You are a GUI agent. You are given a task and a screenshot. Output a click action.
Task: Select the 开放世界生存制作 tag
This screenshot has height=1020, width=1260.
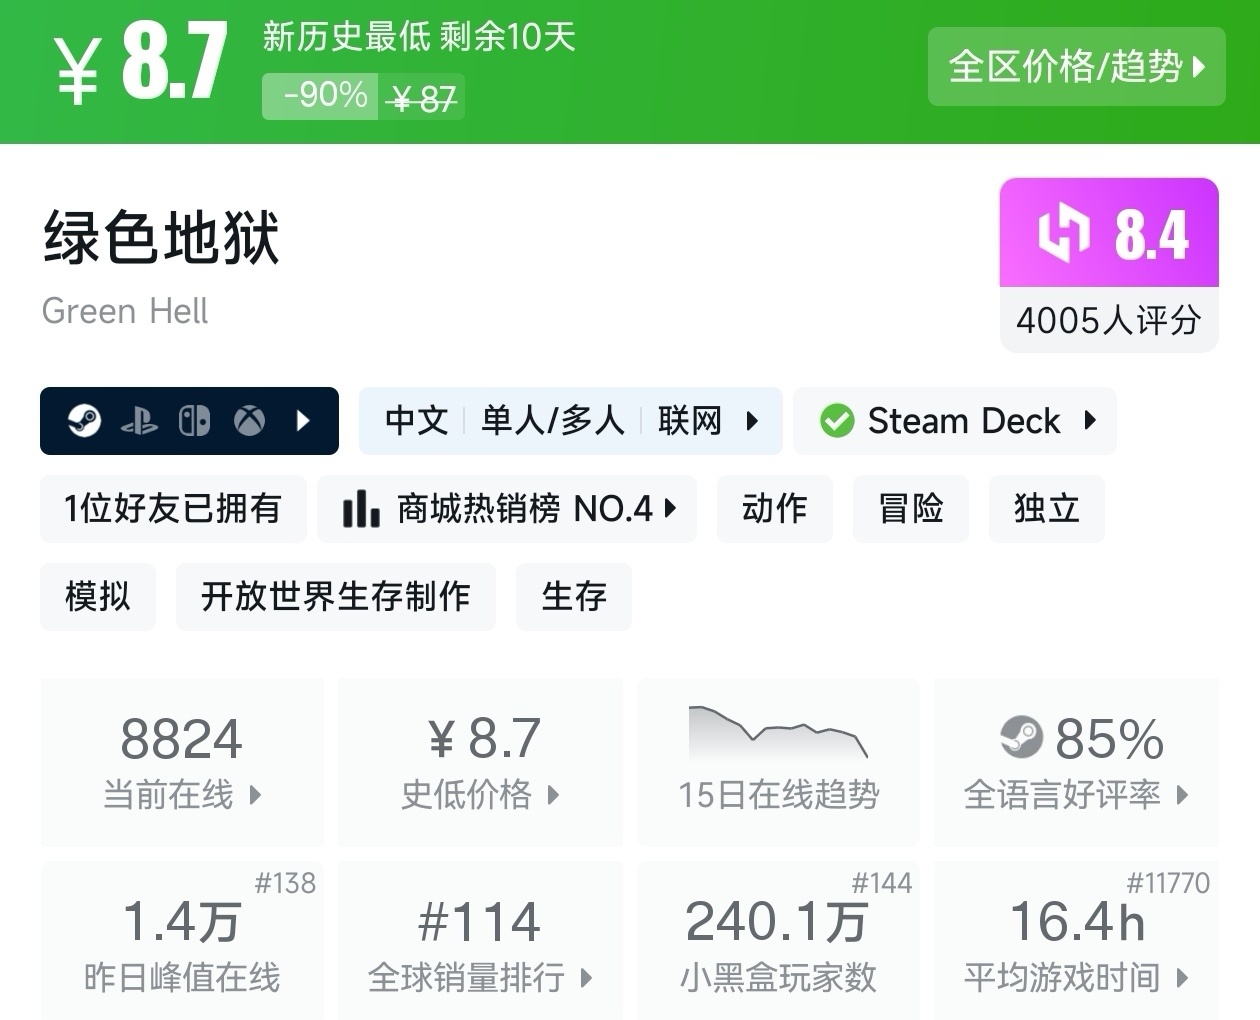(335, 597)
